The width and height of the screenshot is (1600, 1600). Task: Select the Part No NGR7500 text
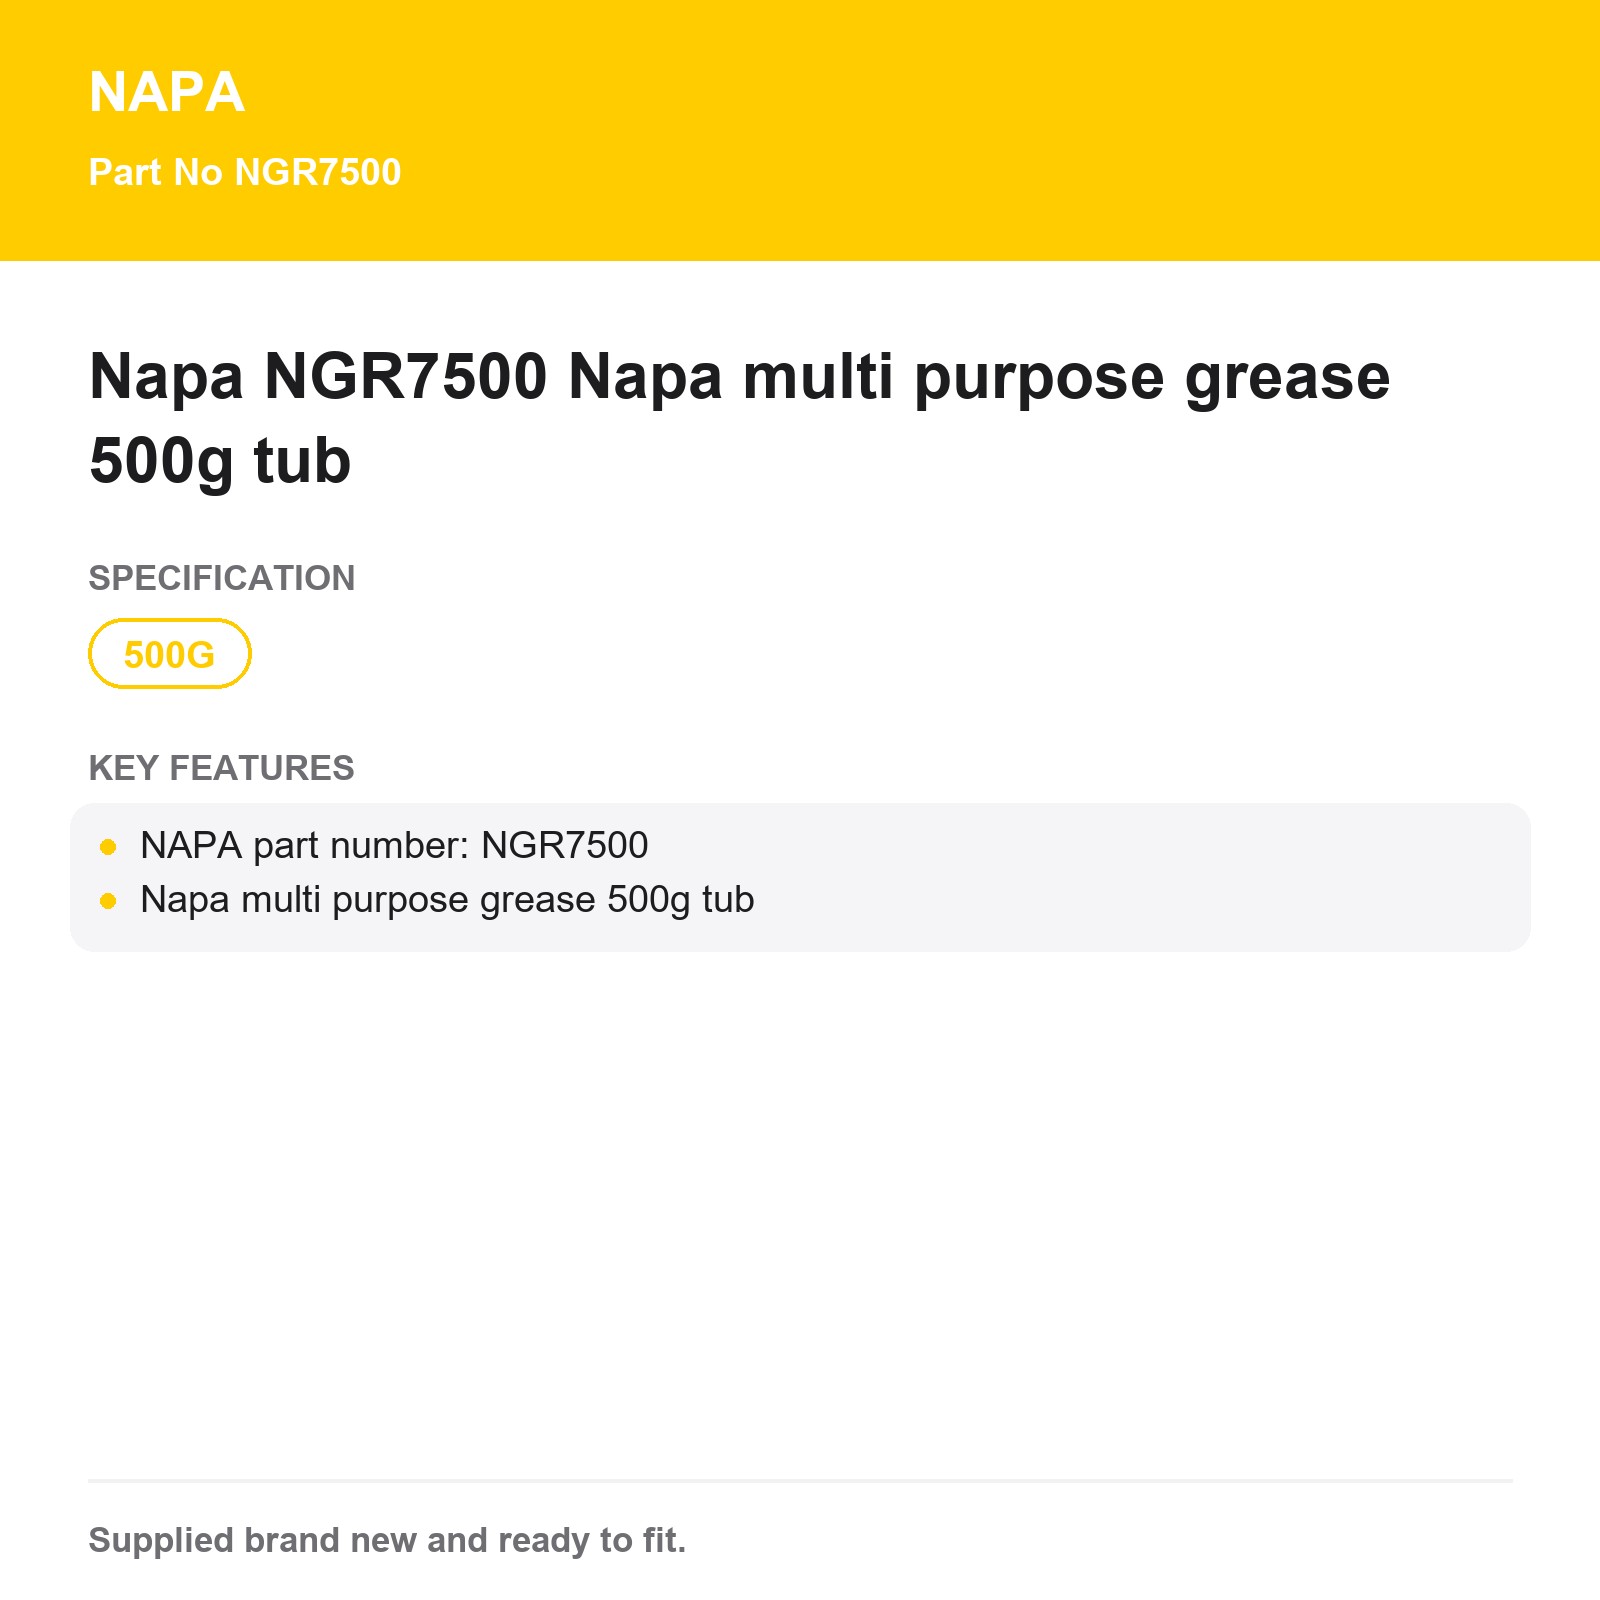[245, 172]
